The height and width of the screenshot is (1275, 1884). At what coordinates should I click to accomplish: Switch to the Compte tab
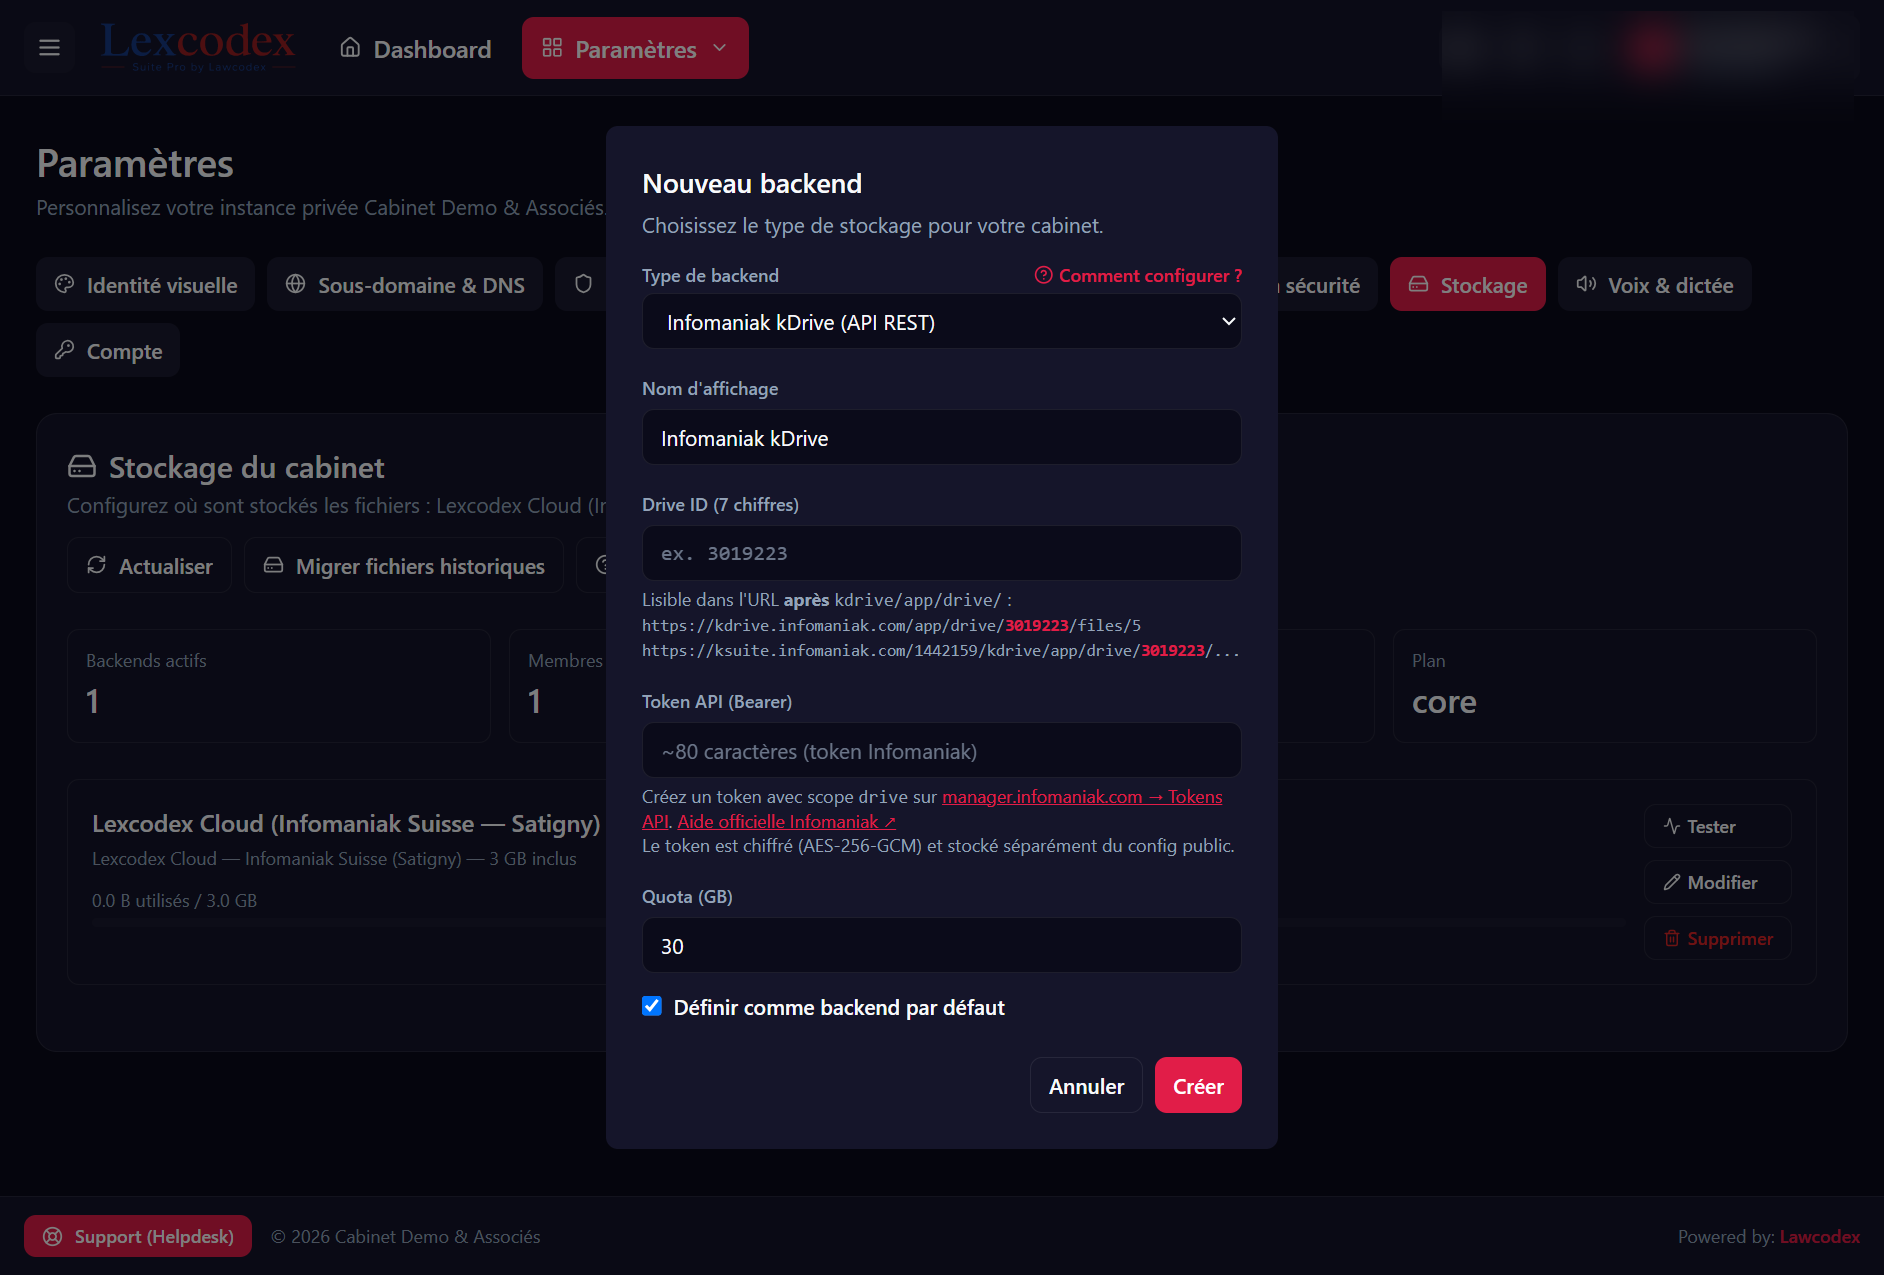pyautogui.click(x=108, y=351)
